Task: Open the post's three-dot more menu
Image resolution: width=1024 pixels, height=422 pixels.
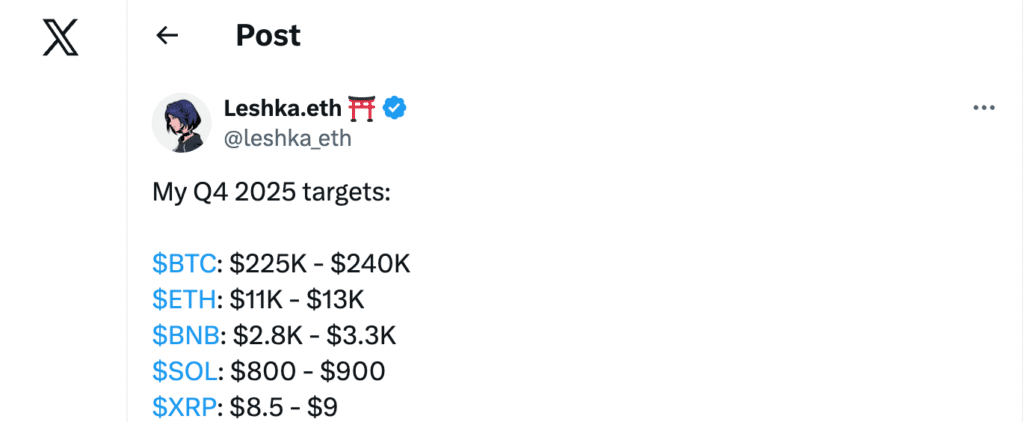Action: [984, 108]
